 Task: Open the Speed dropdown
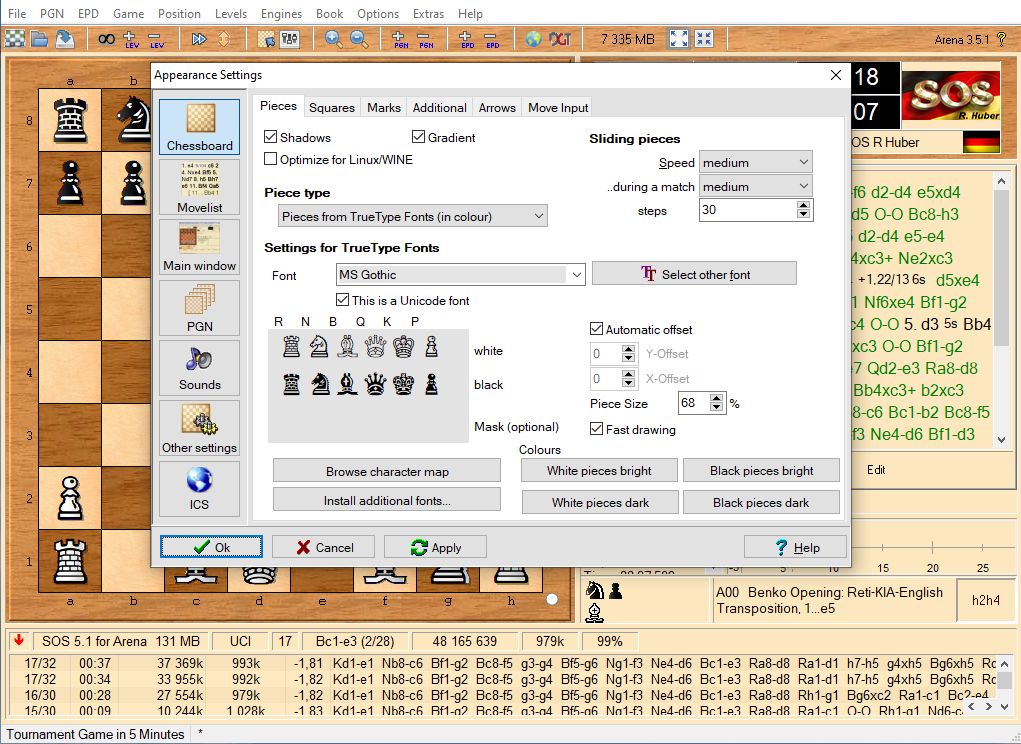(x=755, y=162)
